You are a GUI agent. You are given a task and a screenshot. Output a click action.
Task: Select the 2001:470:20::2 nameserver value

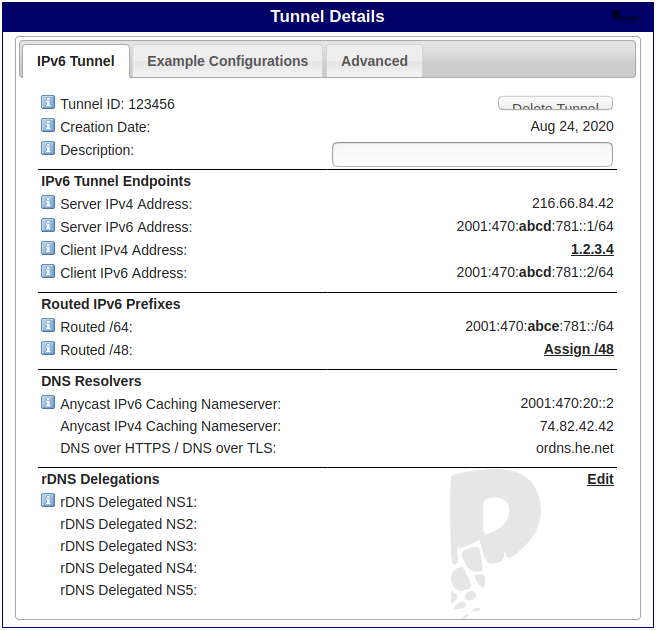[567, 403]
